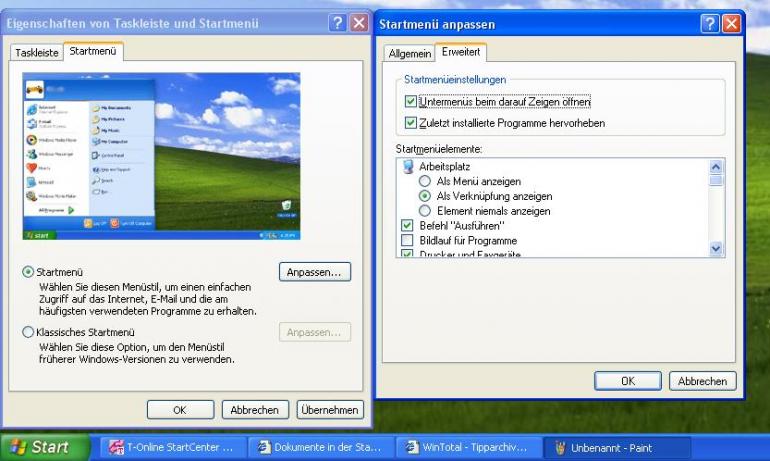The width and height of the screenshot is (770, 461).
Task: Click the Arbeitsplatz list heading text
Action: click(444, 166)
